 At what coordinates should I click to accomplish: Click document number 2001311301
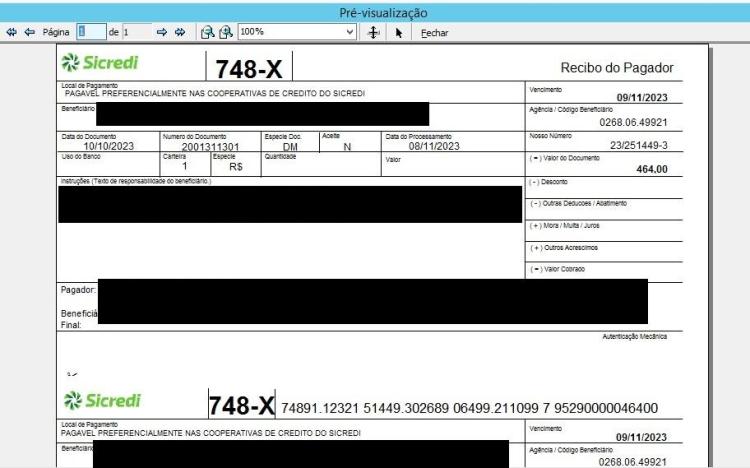tap(210, 146)
